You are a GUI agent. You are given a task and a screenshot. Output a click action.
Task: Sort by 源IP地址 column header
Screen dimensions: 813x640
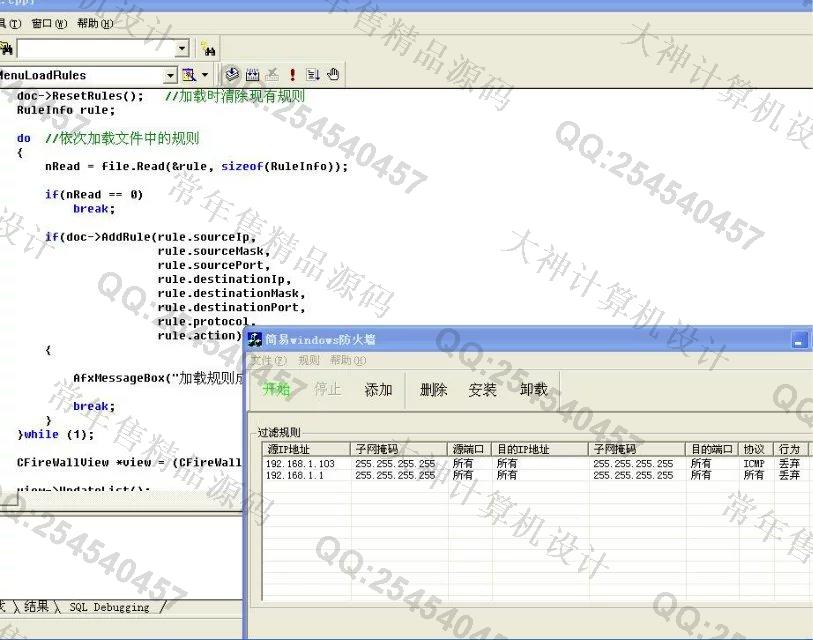pyautogui.click(x=306, y=449)
